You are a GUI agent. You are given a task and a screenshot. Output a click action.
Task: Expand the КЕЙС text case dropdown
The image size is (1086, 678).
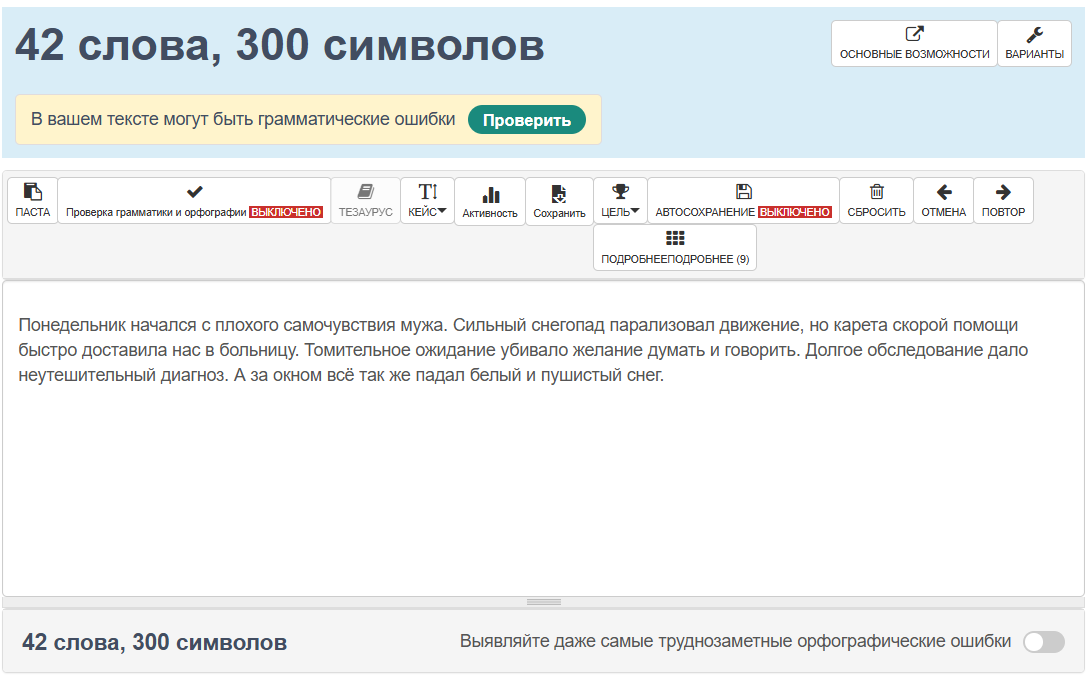[427, 201]
